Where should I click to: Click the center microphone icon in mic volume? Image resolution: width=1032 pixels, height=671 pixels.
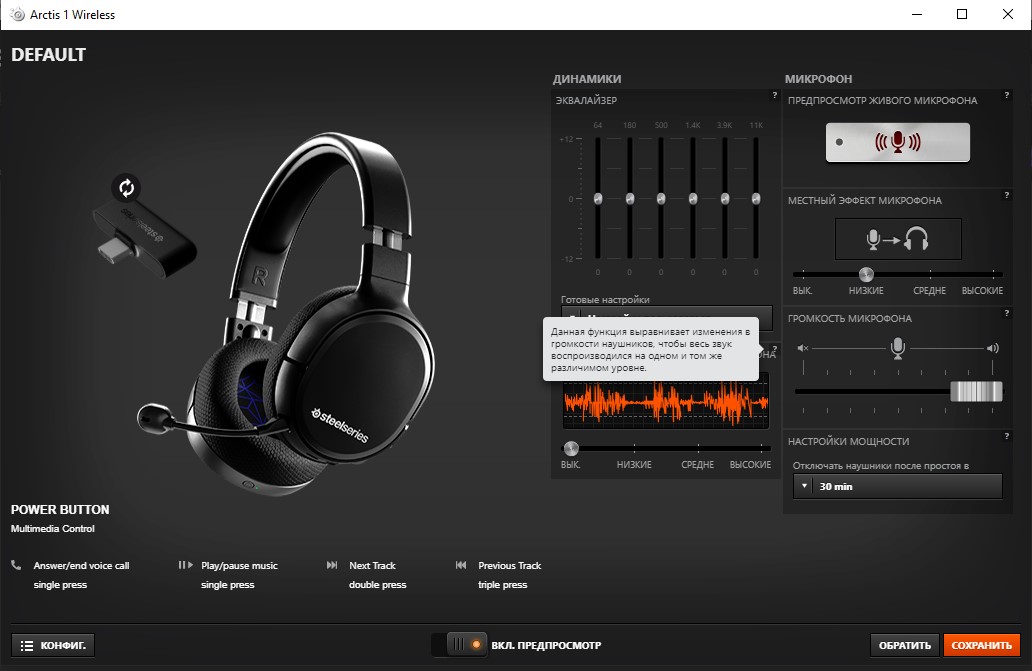coord(898,348)
